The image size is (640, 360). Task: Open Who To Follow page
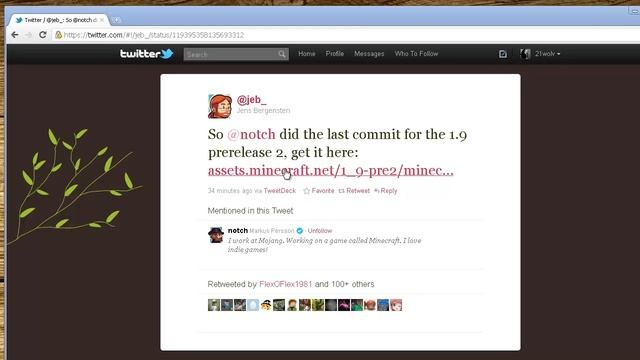[416, 54]
